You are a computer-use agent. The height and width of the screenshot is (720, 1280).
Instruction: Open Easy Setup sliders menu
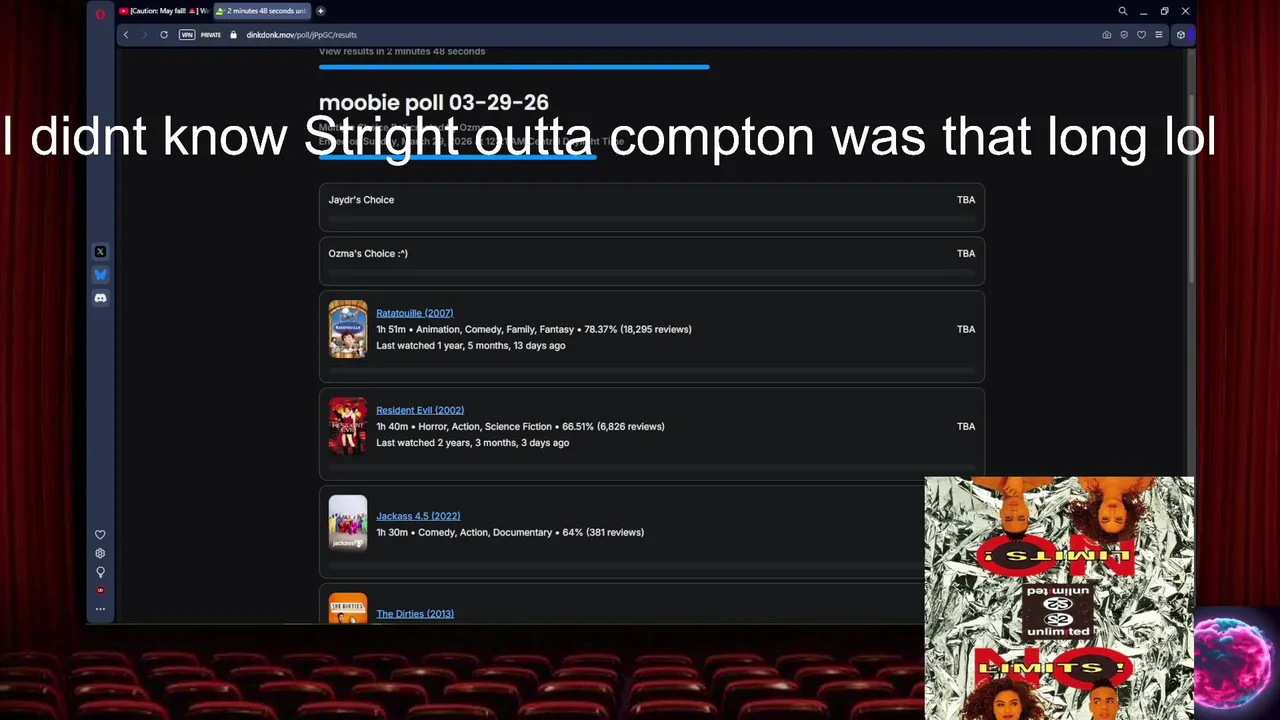(1159, 35)
